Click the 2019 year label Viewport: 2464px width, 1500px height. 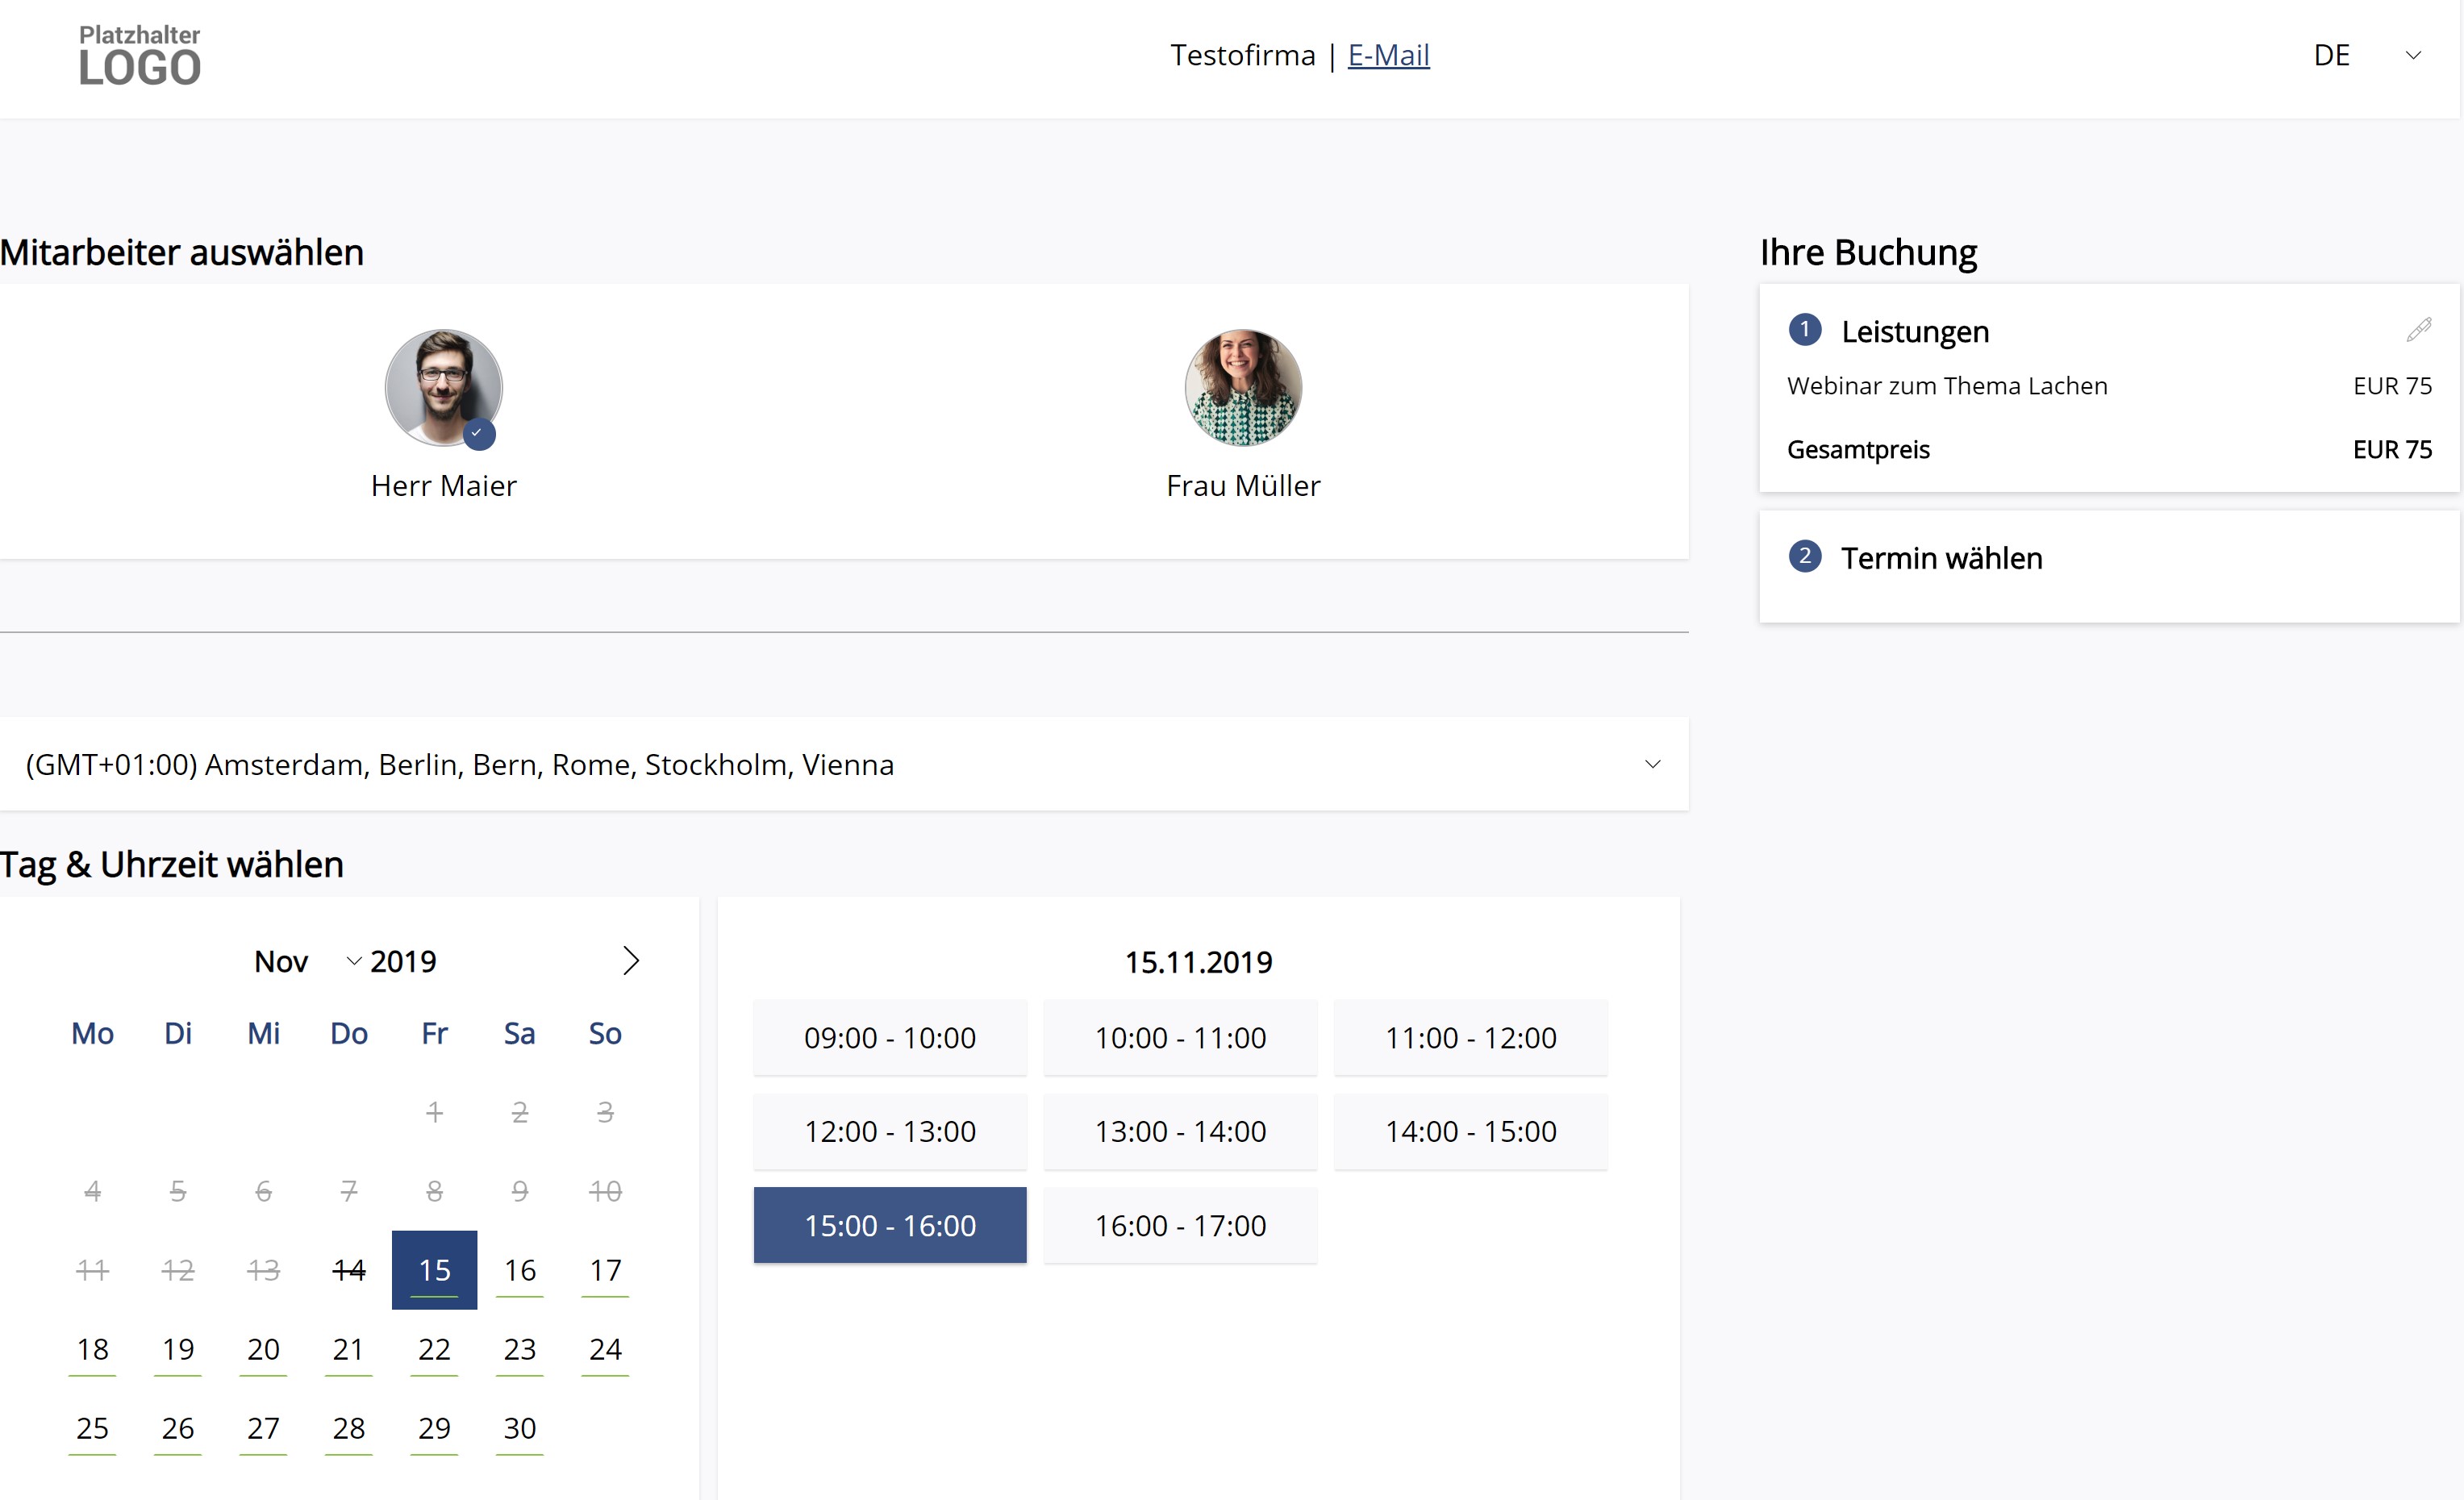(x=403, y=962)
